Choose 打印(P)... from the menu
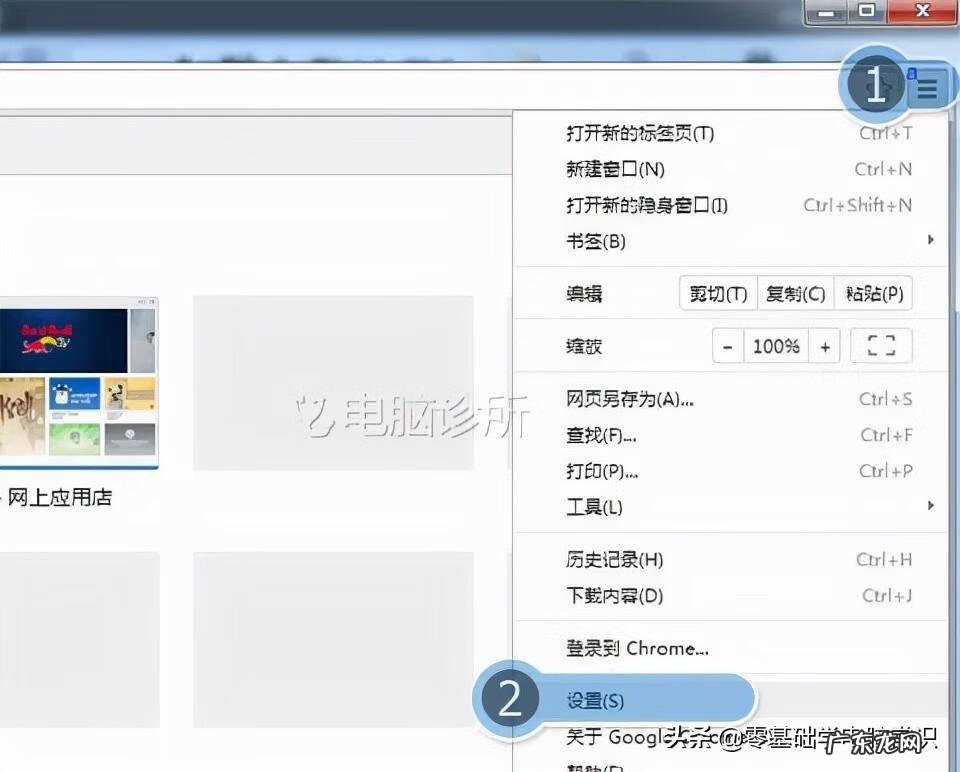This screenshot has width=960, height=772. tap(602, 471)
